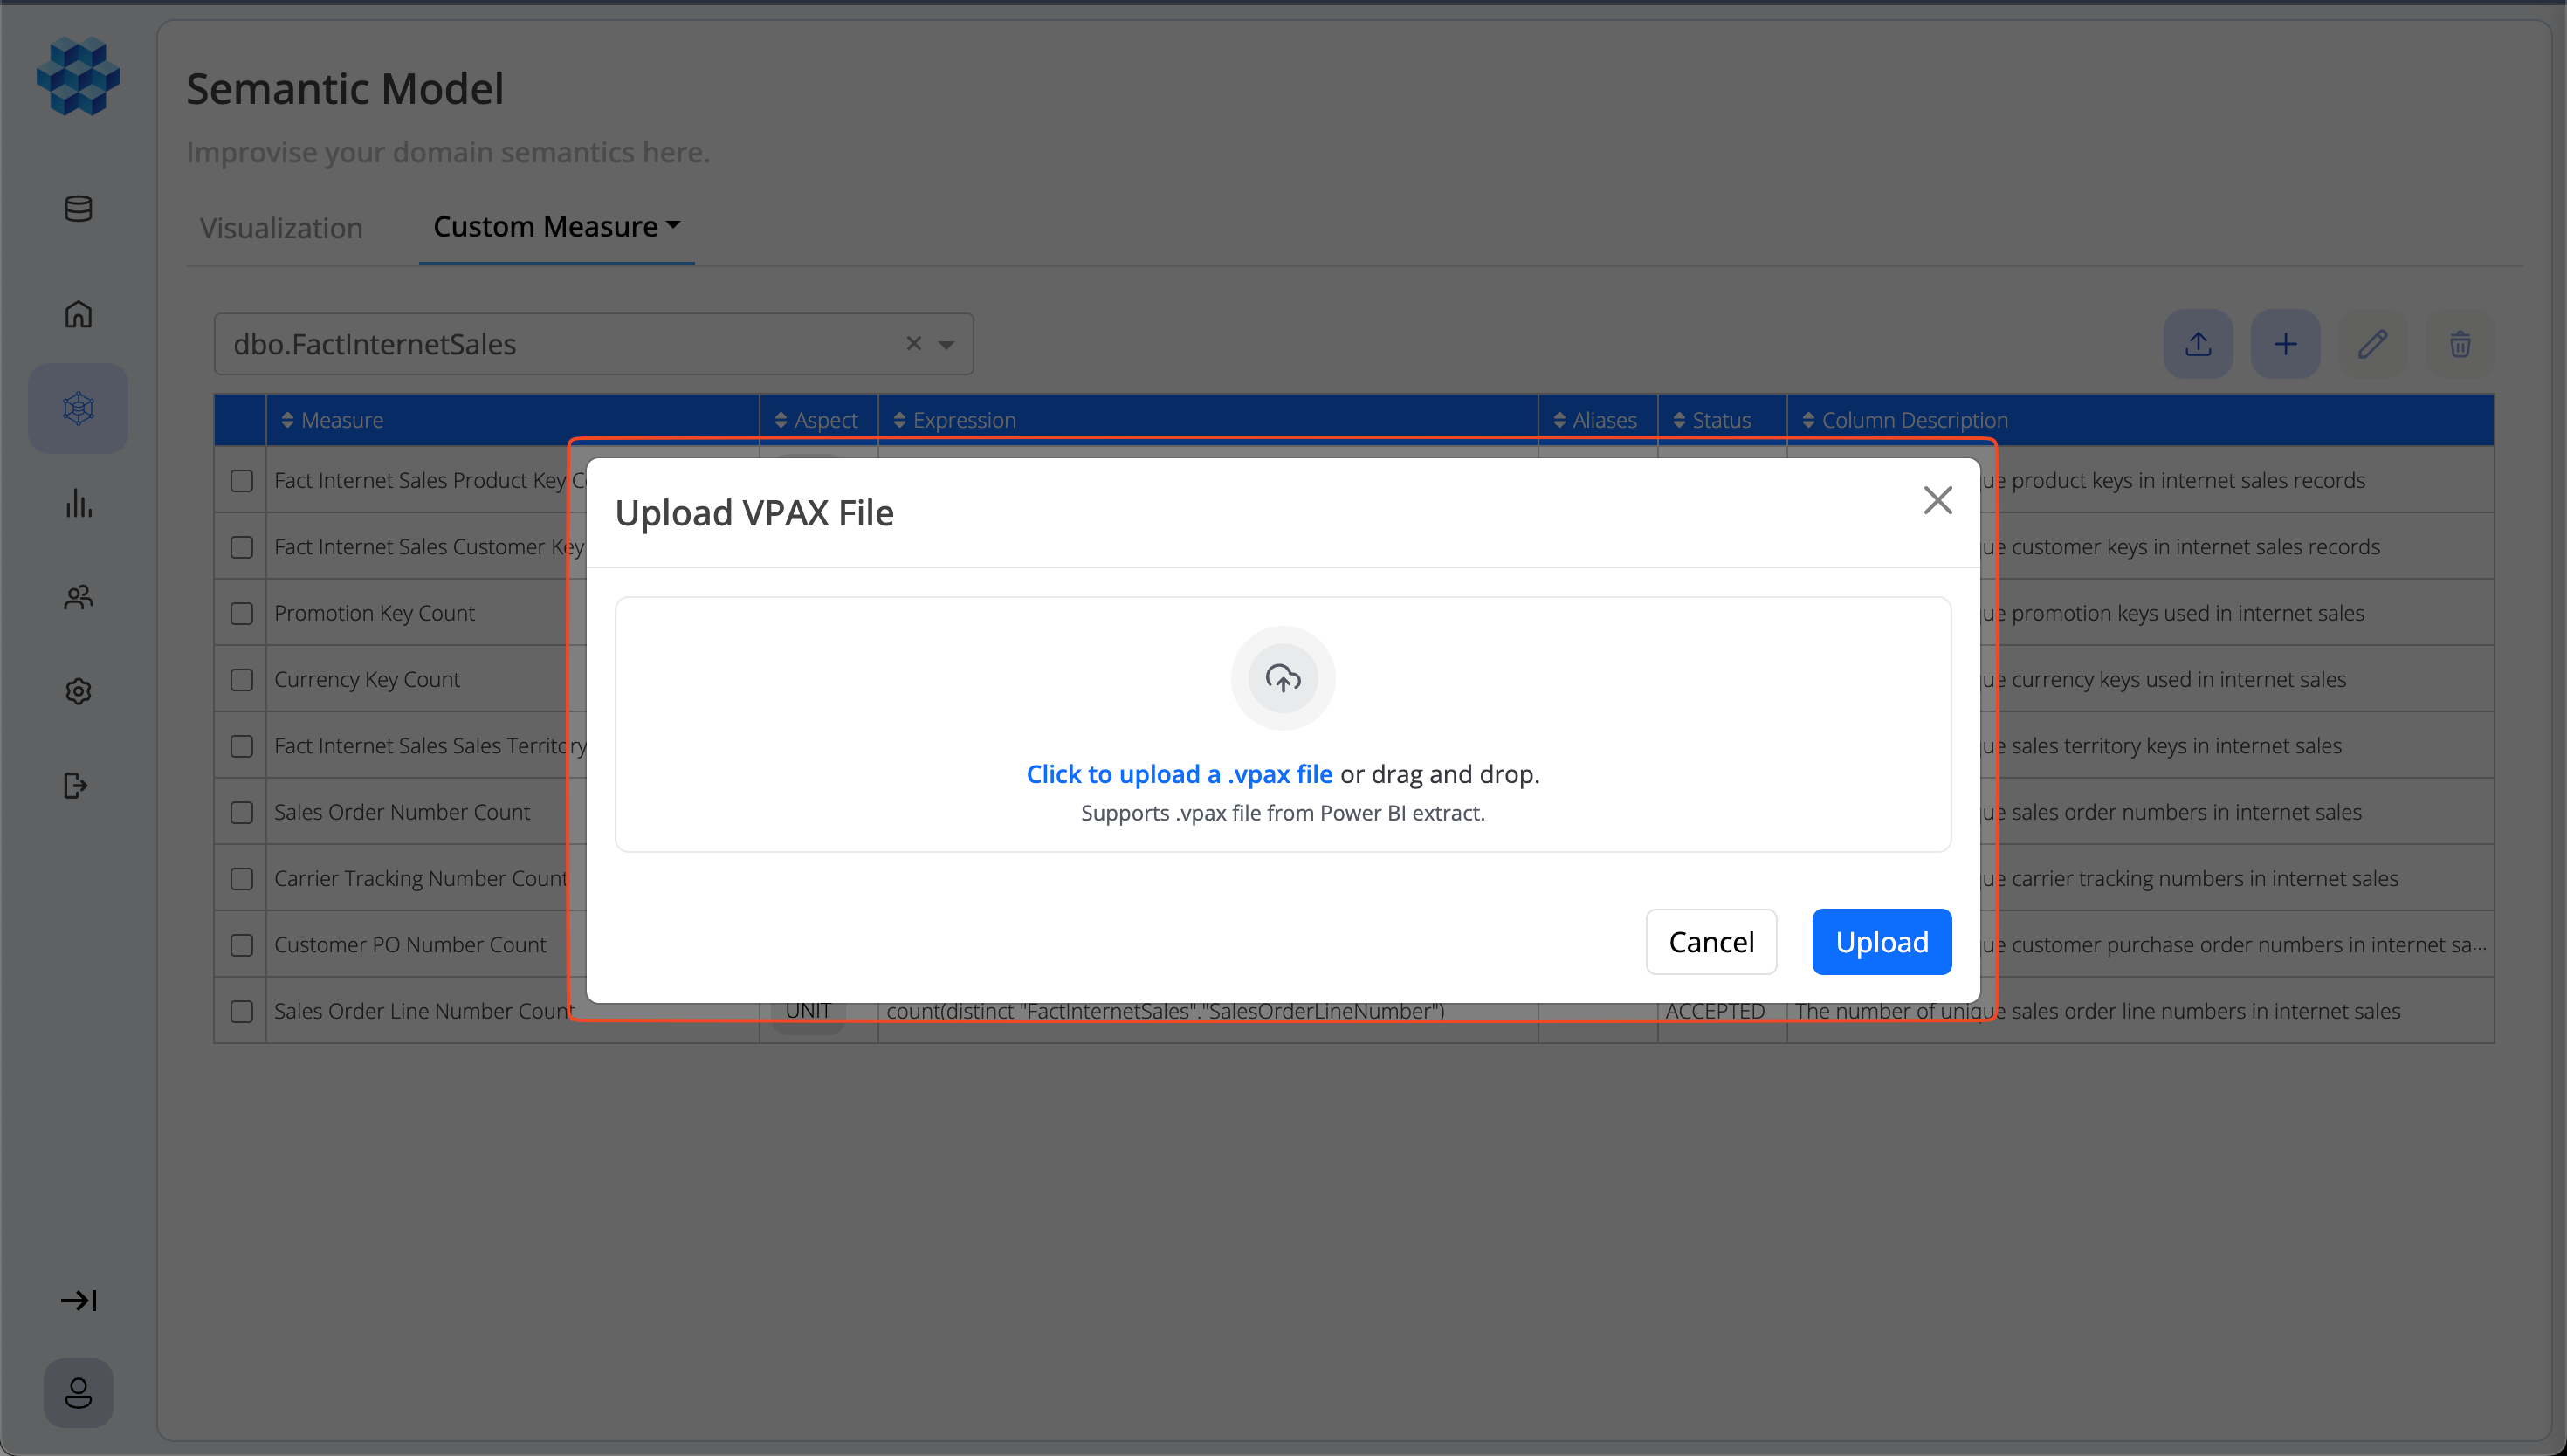Open the users management sidebar icon
This screenshot has width=2567, height=1456.
(78, 597)
